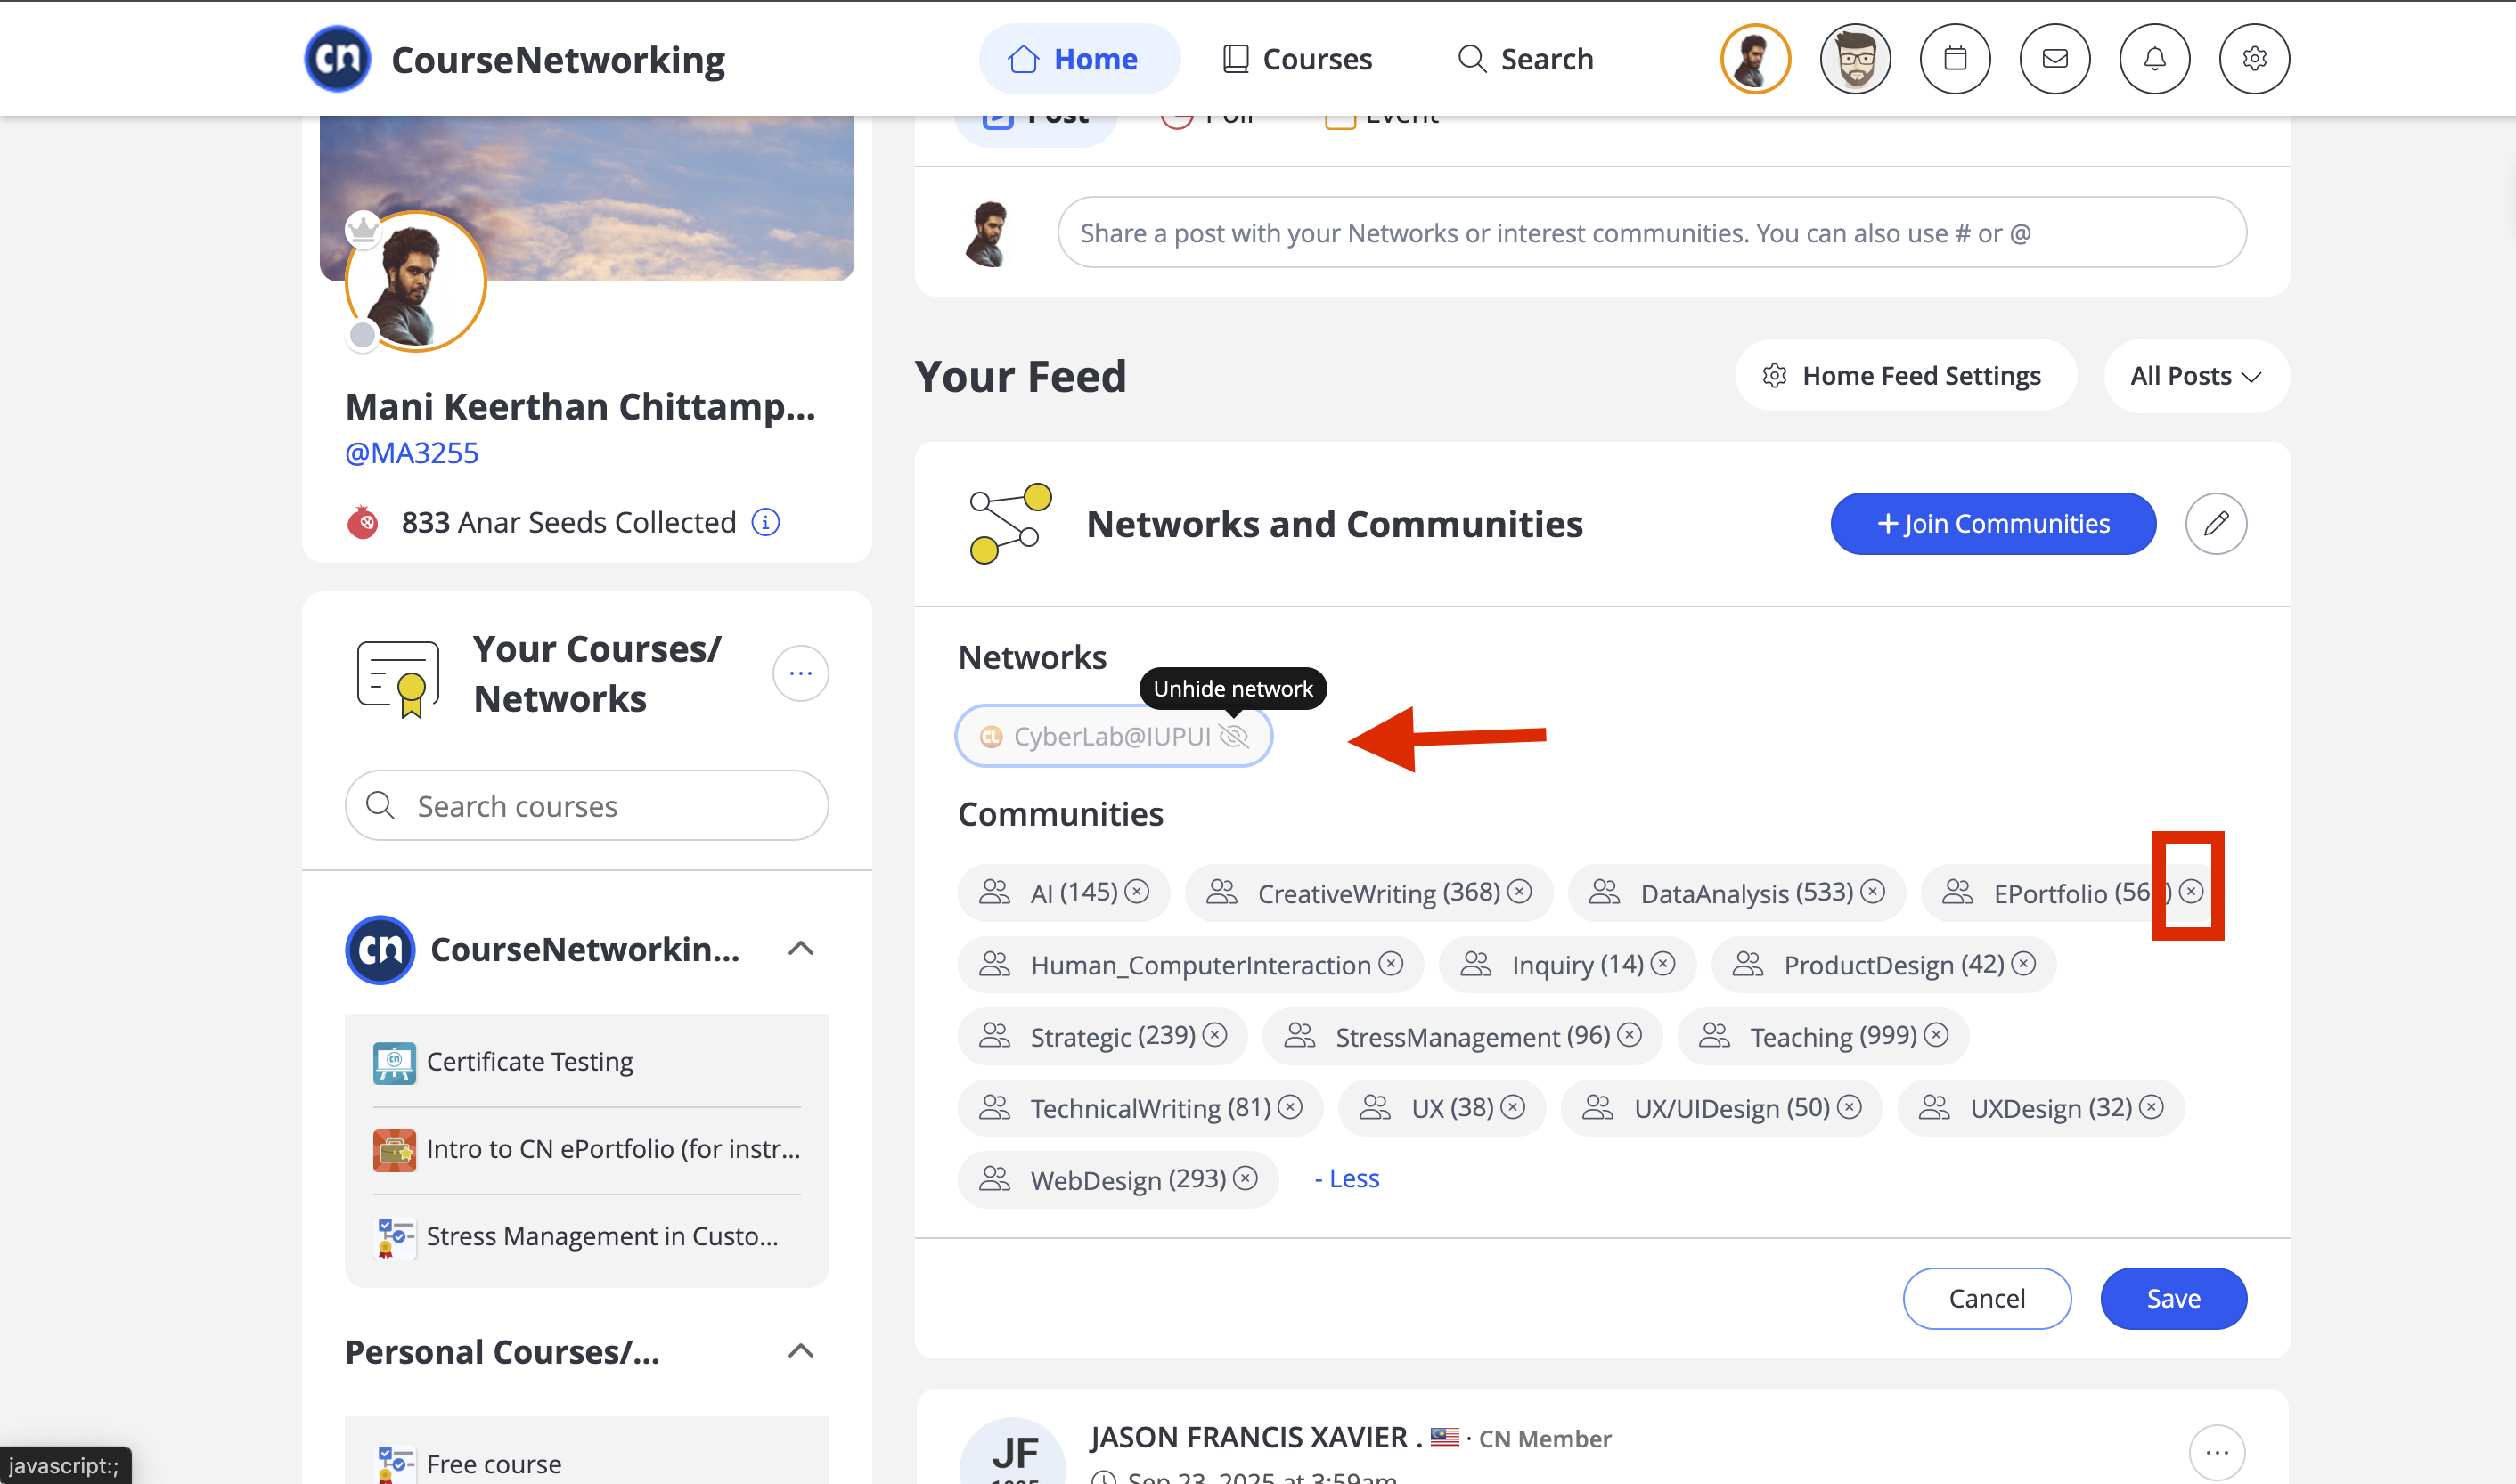Open Jason Francis Xavier's profile name
2516x1484 pixels.
pyautogui.click(x=1255, y=1438)
